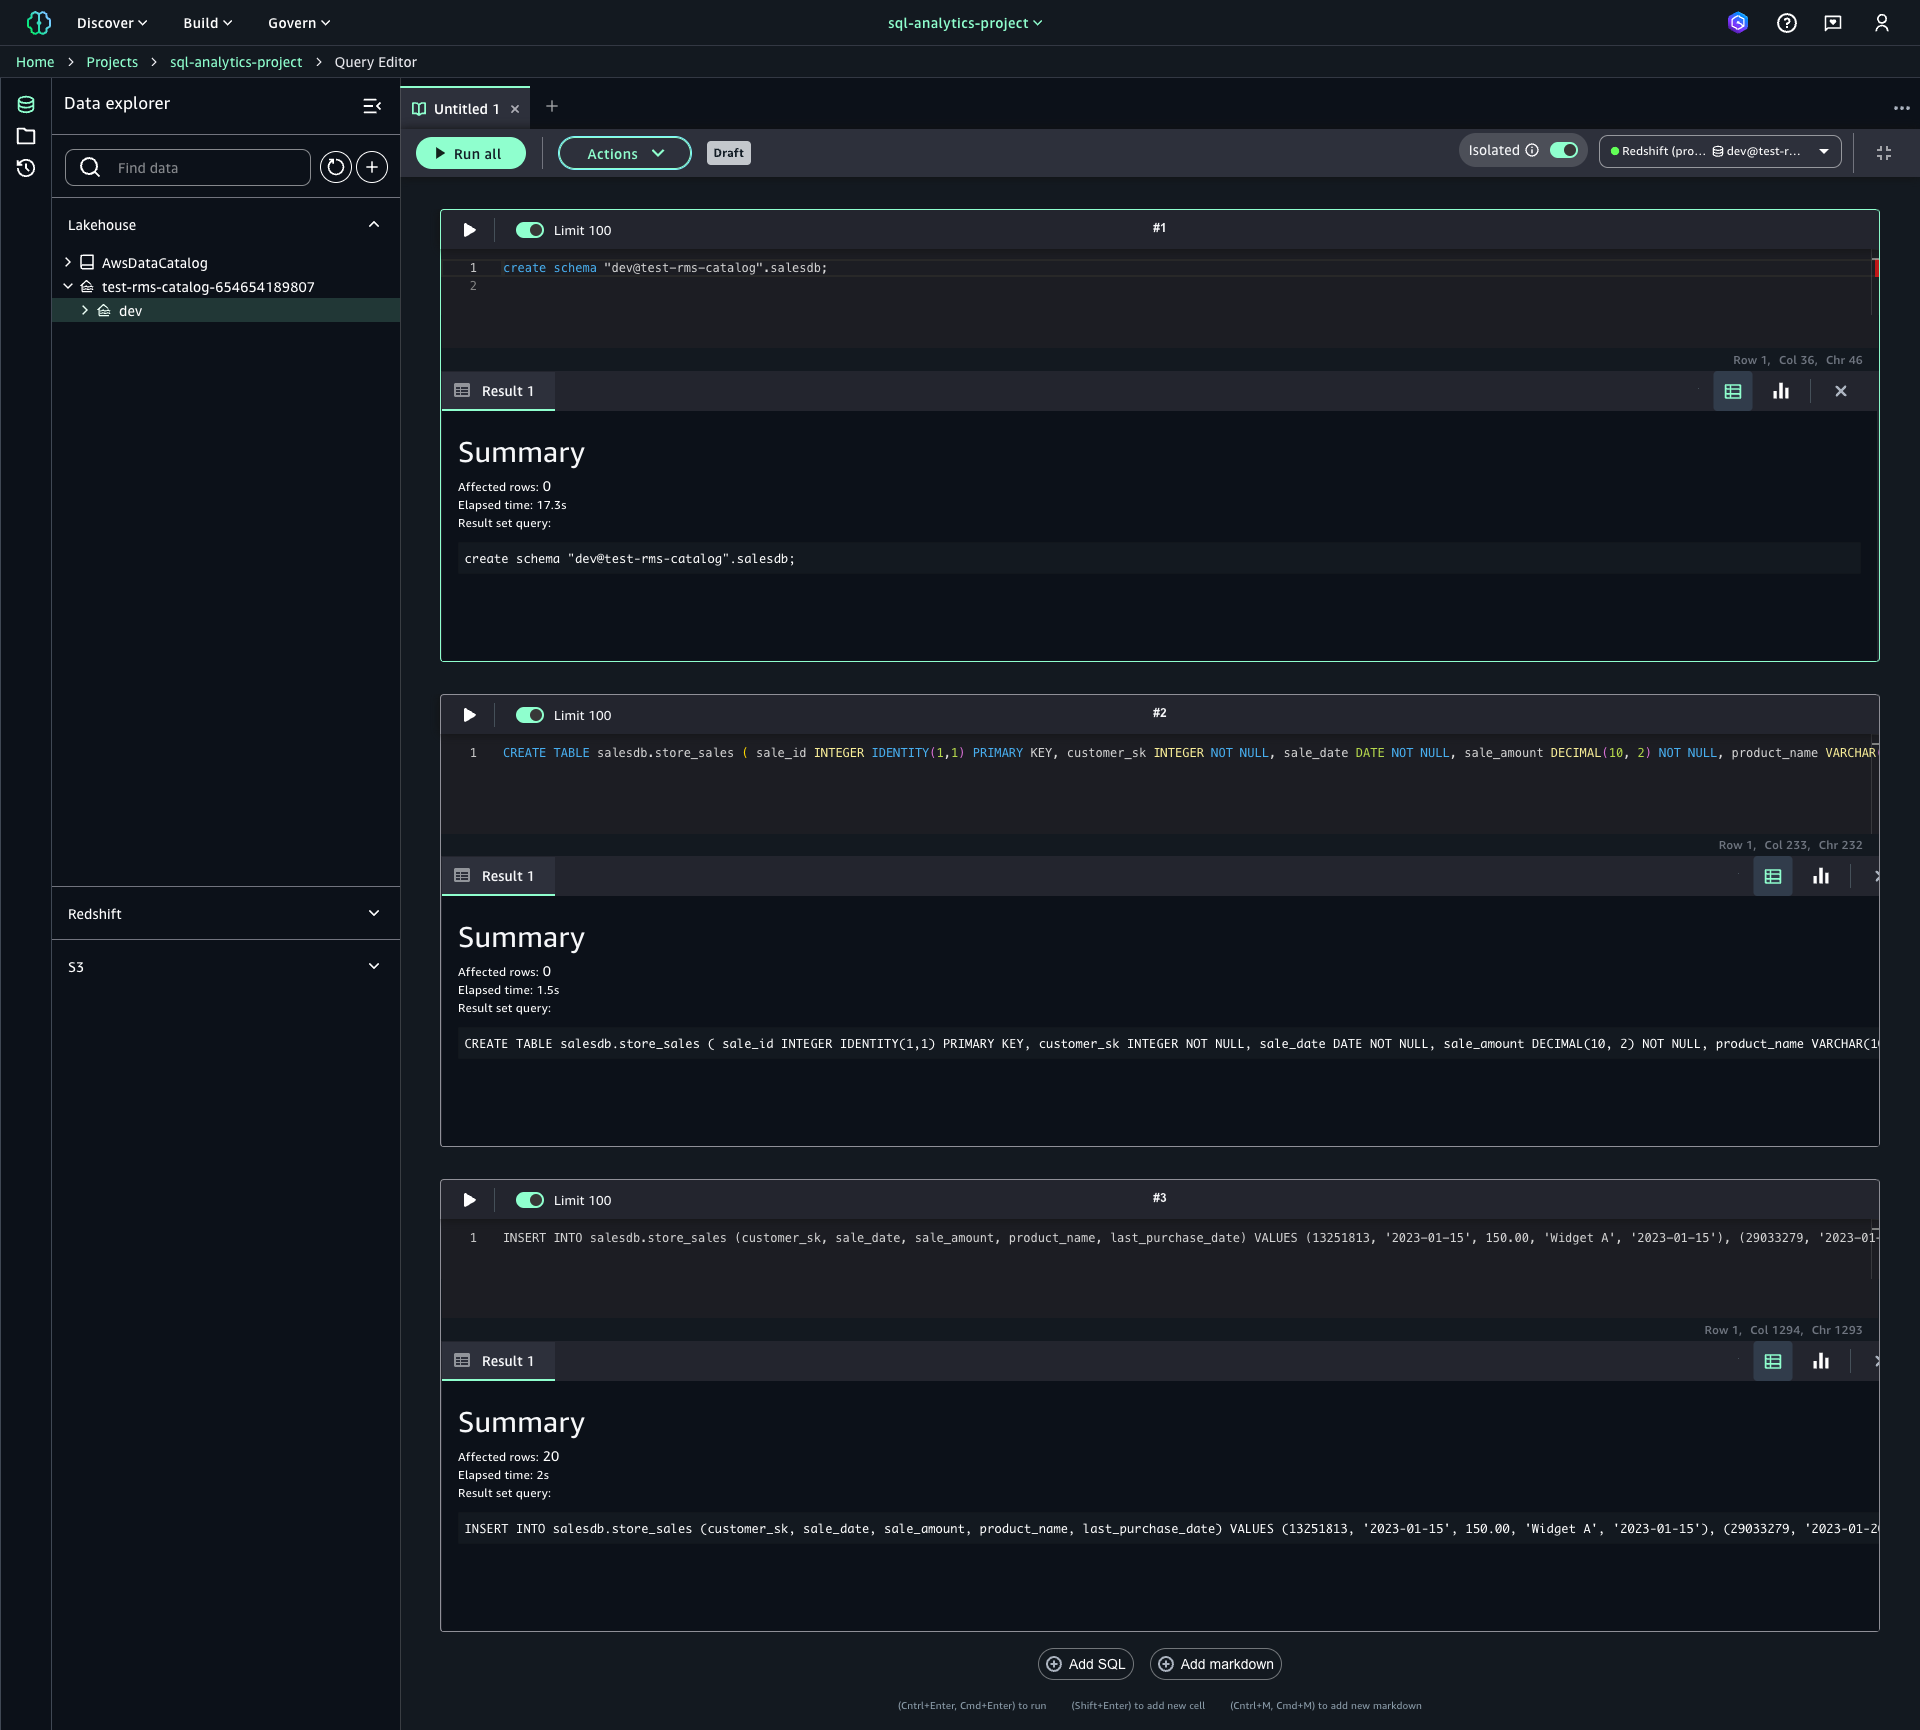1920x1730 pixels.
Task: Click the refresh icon in Data explorer
Action: tap(336, 167)
